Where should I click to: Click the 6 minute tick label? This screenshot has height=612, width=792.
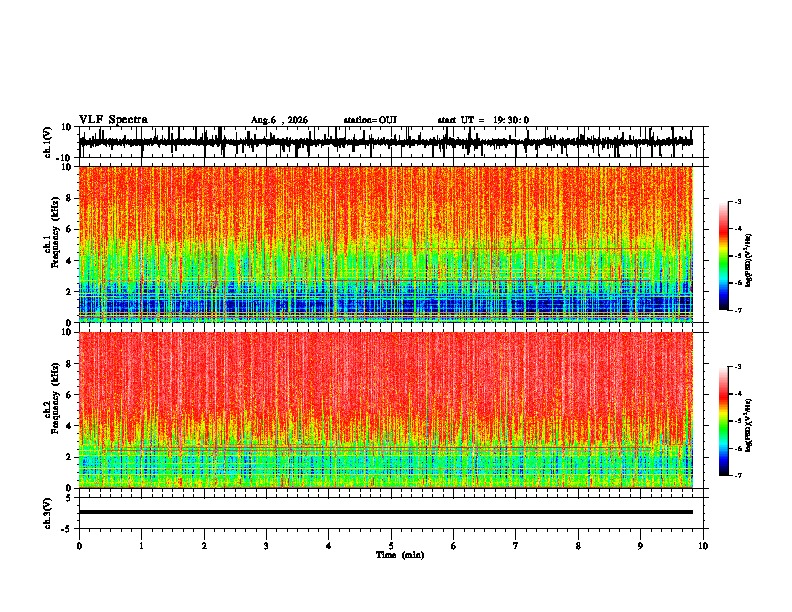click(x=454, y=546)
